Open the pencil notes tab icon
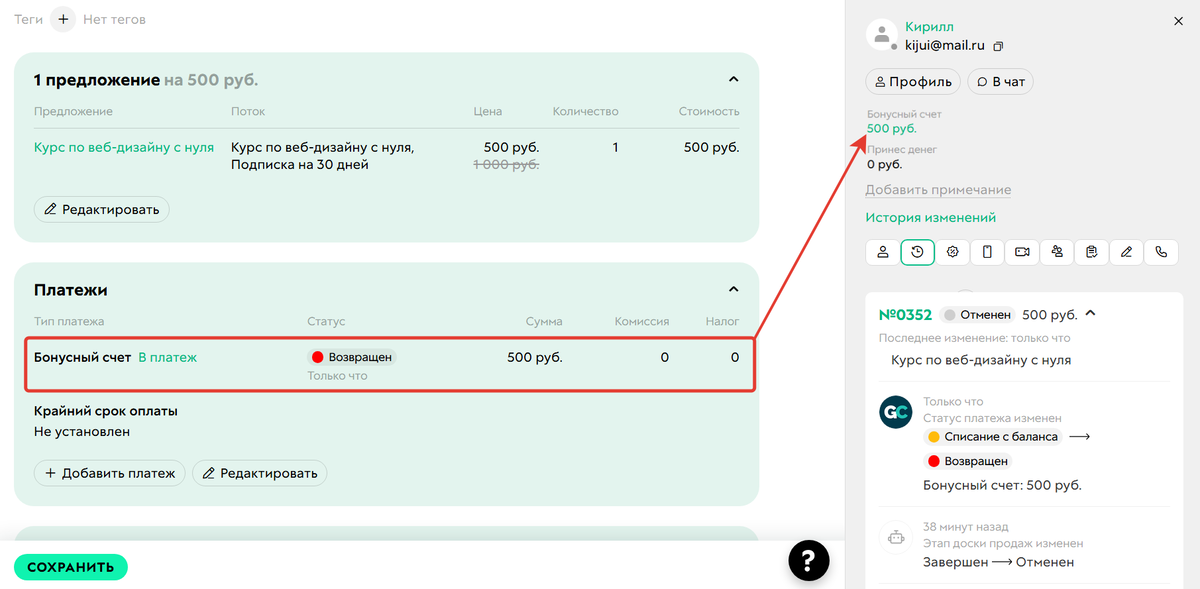1200x589 pixels. click(1126, 252)
